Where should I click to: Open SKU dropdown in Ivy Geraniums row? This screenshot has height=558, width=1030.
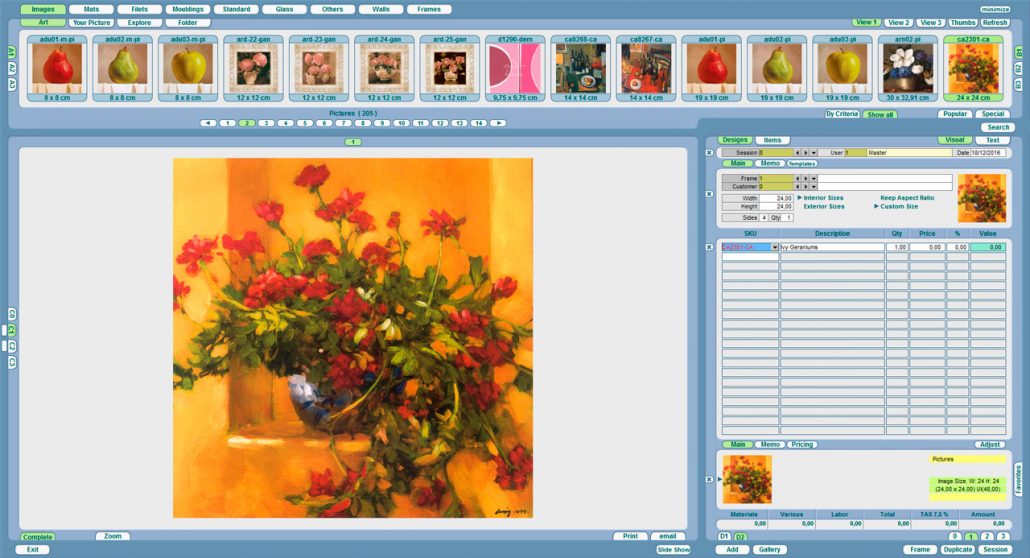pos(775,247)
